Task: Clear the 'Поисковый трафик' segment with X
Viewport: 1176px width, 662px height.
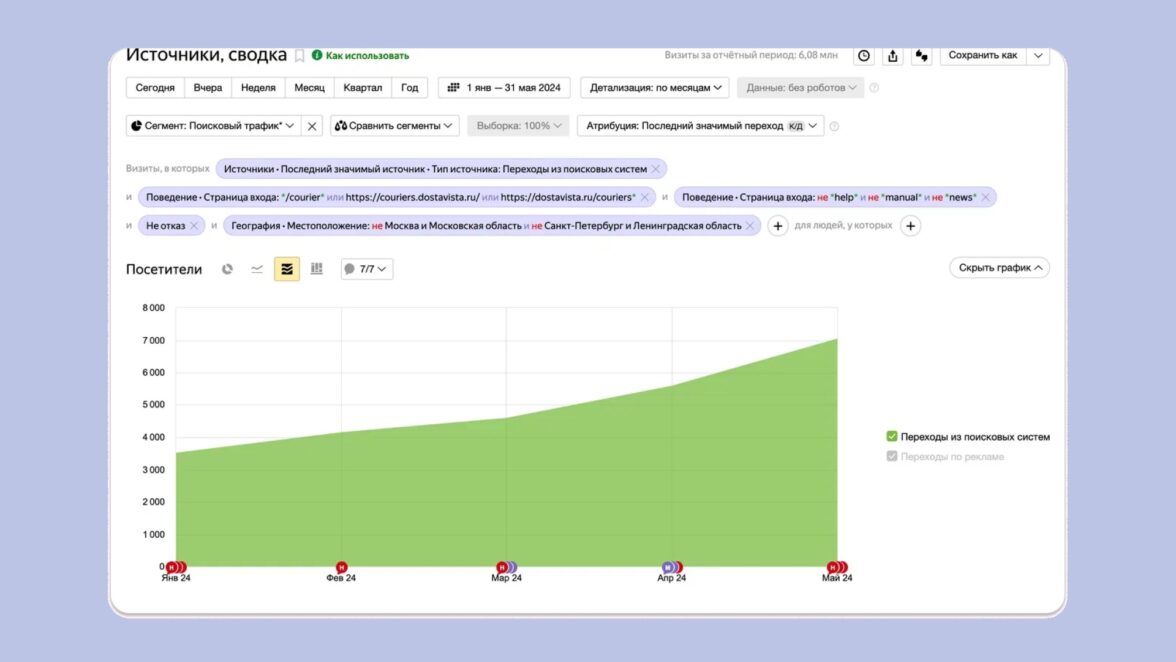Action: (312, 126)
